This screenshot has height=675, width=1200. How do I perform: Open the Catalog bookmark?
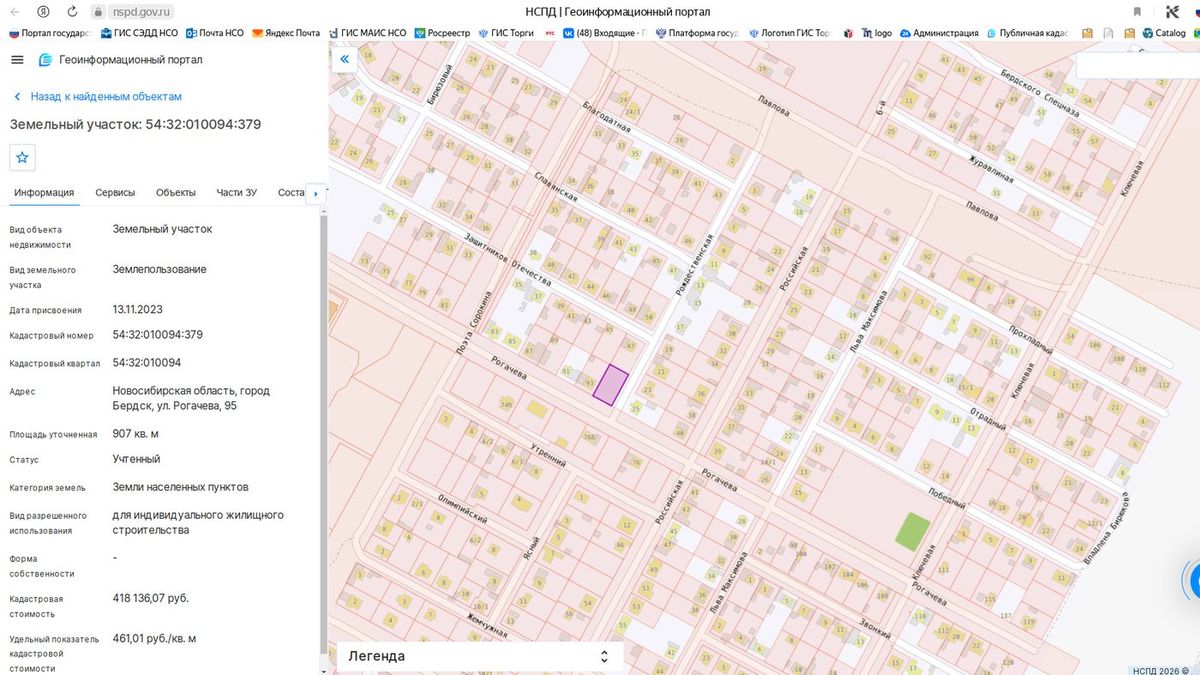(x=1163, y=33)
